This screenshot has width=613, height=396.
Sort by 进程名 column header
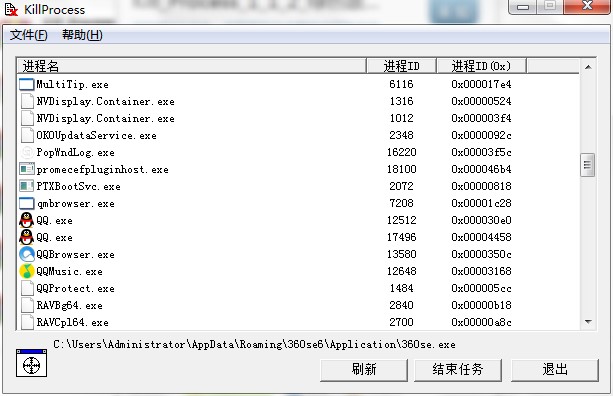[192, 66]
